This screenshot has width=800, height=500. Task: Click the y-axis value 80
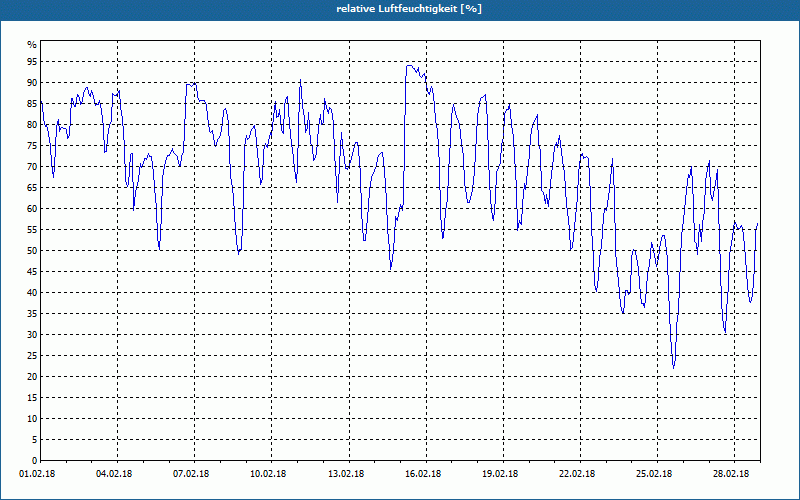32,124
